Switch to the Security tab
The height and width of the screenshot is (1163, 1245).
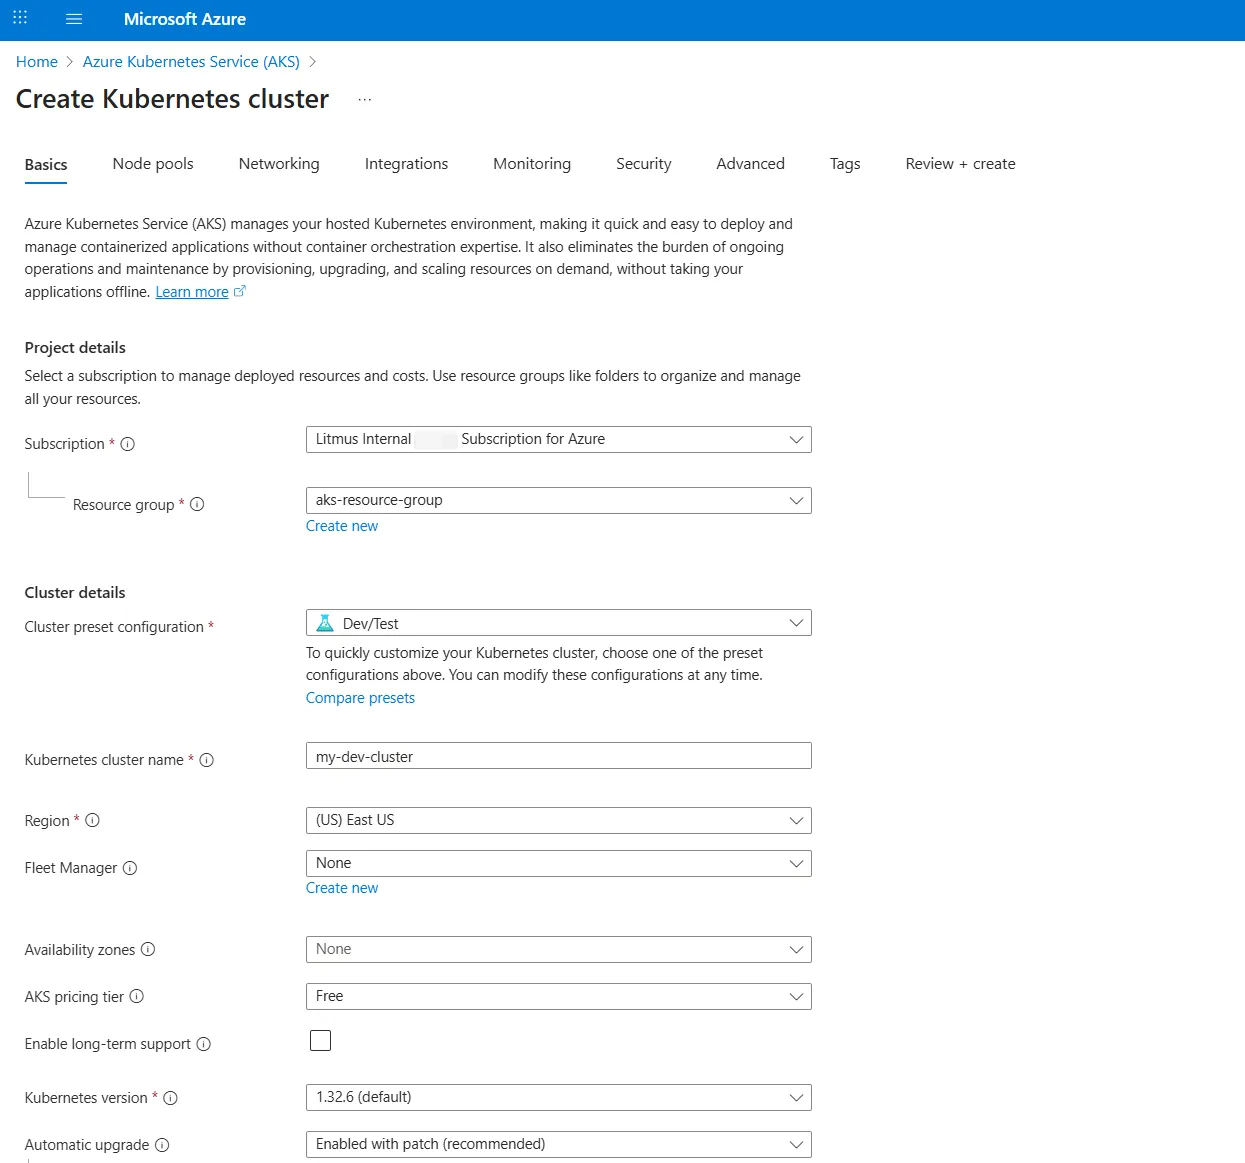[644, 164]
